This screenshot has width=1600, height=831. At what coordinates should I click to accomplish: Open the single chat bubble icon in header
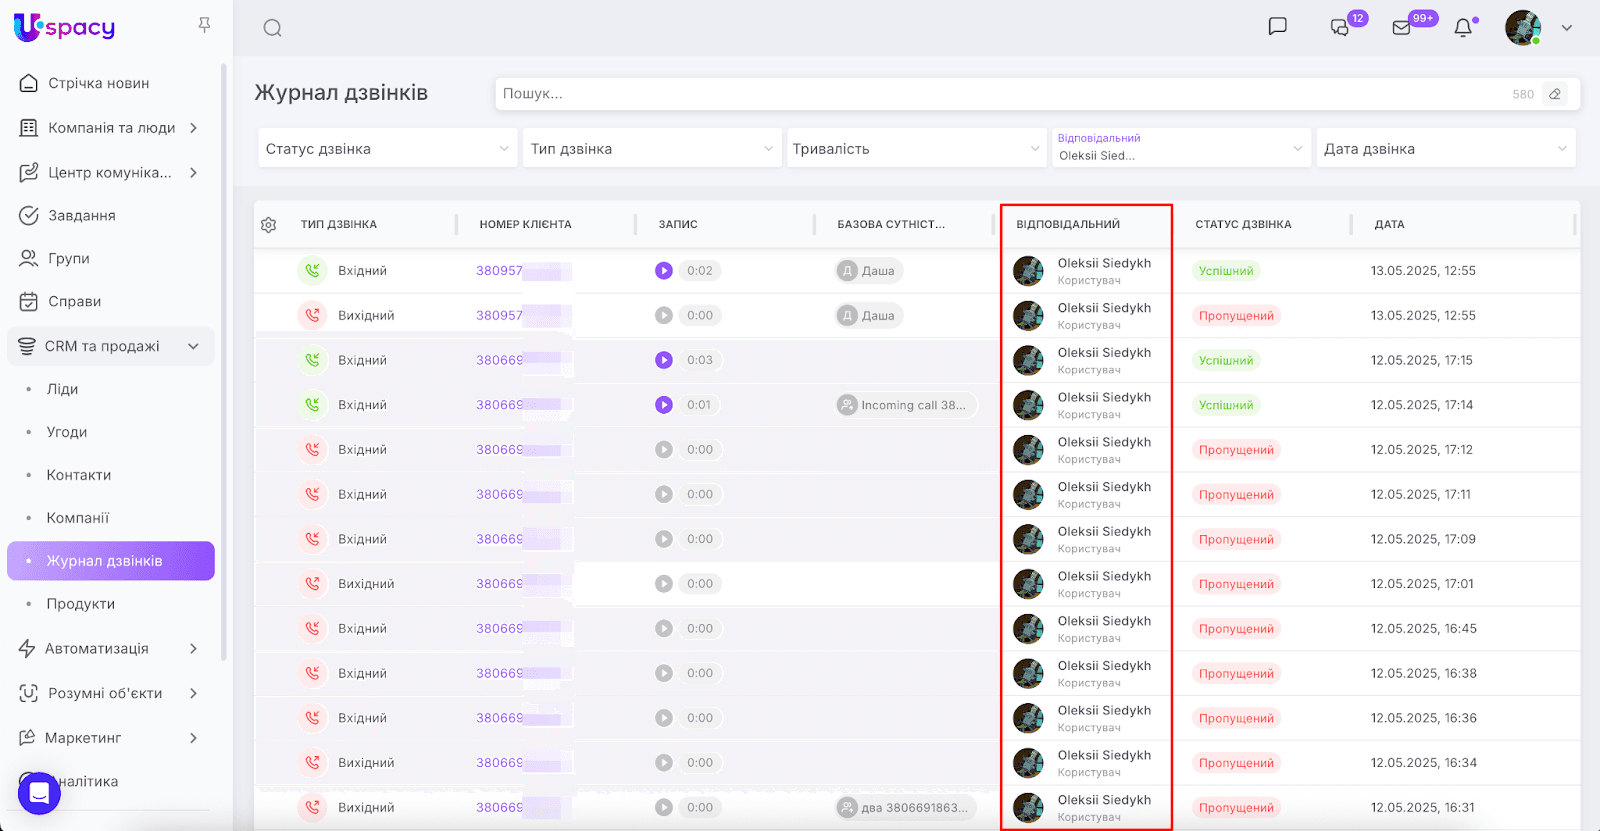(x=1277, y=27)
